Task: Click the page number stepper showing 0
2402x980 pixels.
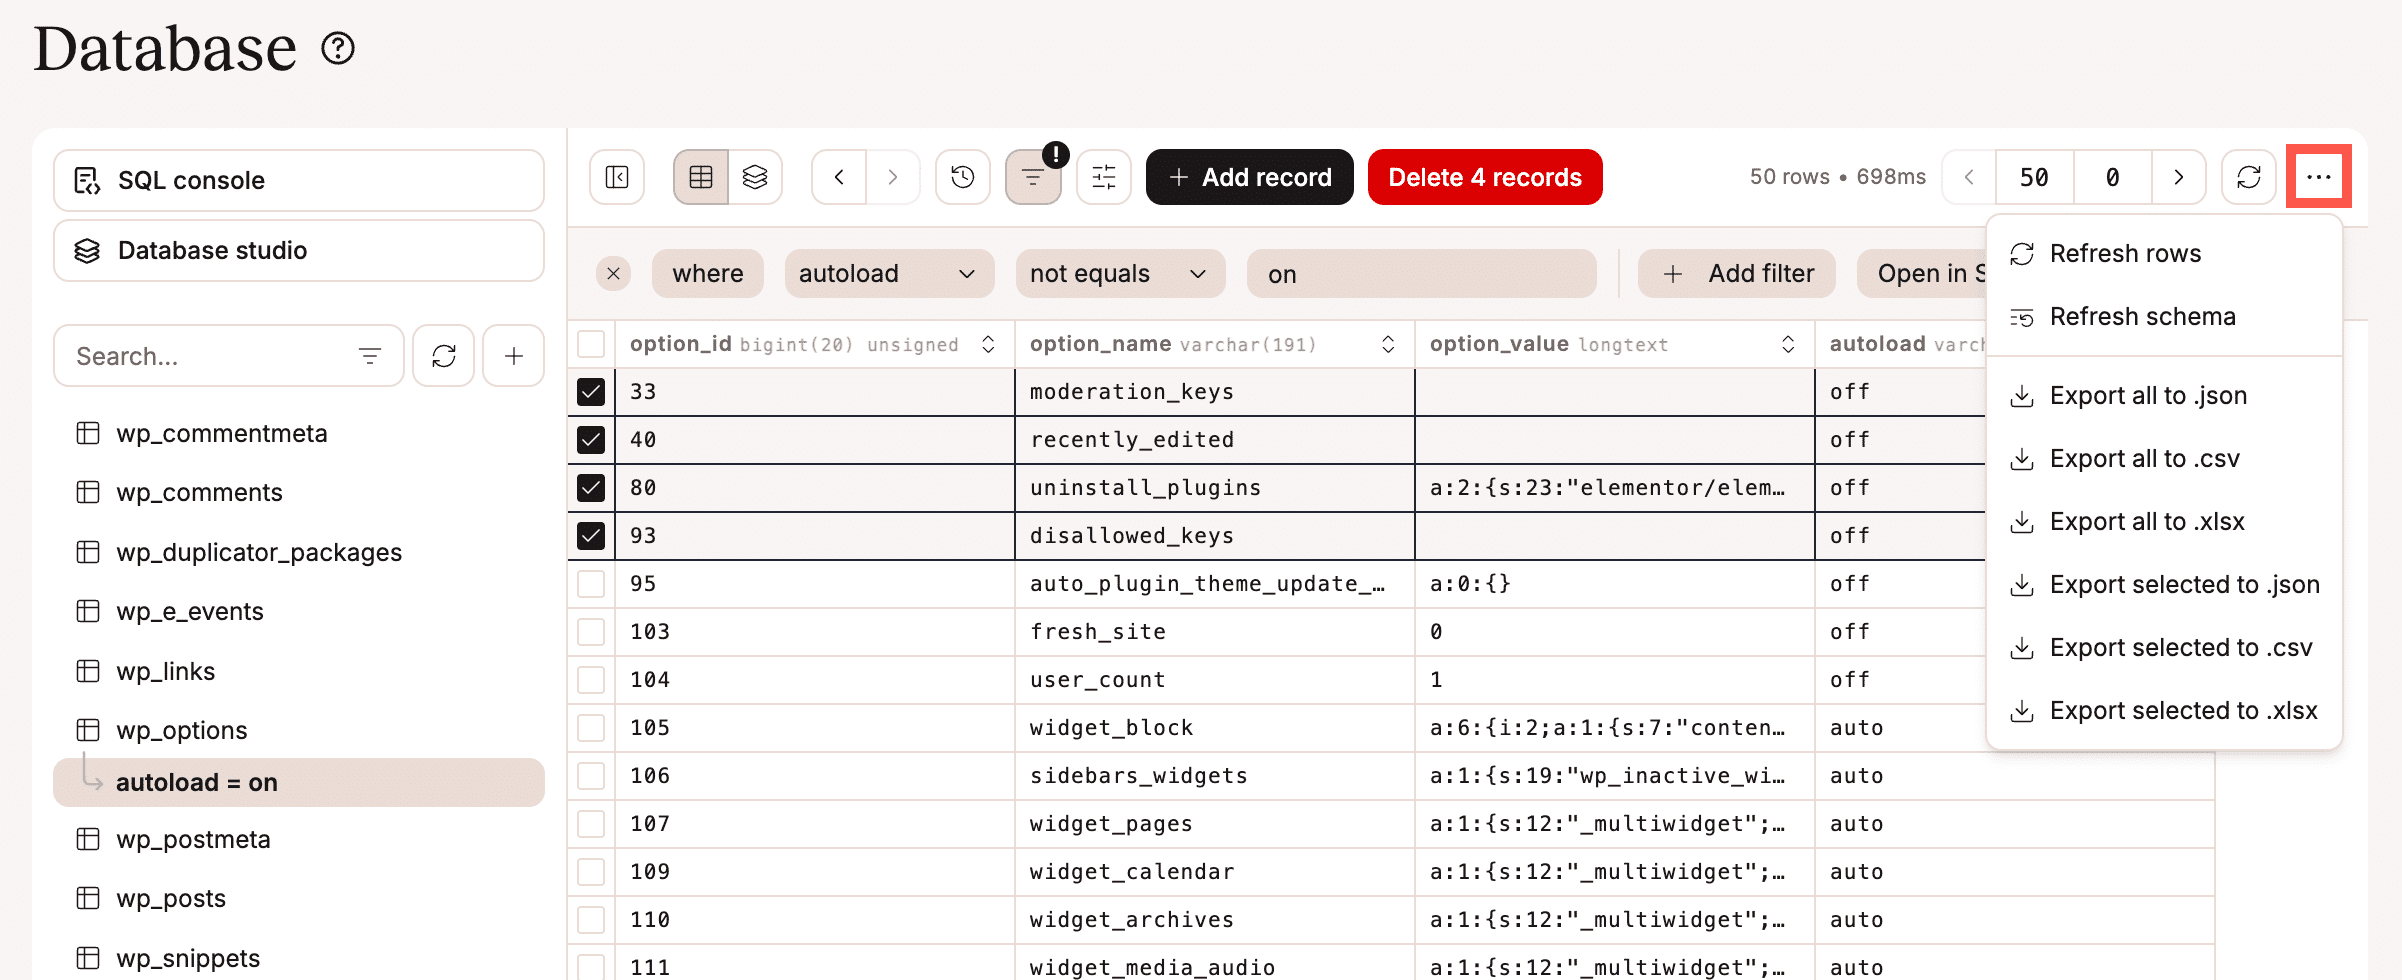Action: click(2112, 176)
